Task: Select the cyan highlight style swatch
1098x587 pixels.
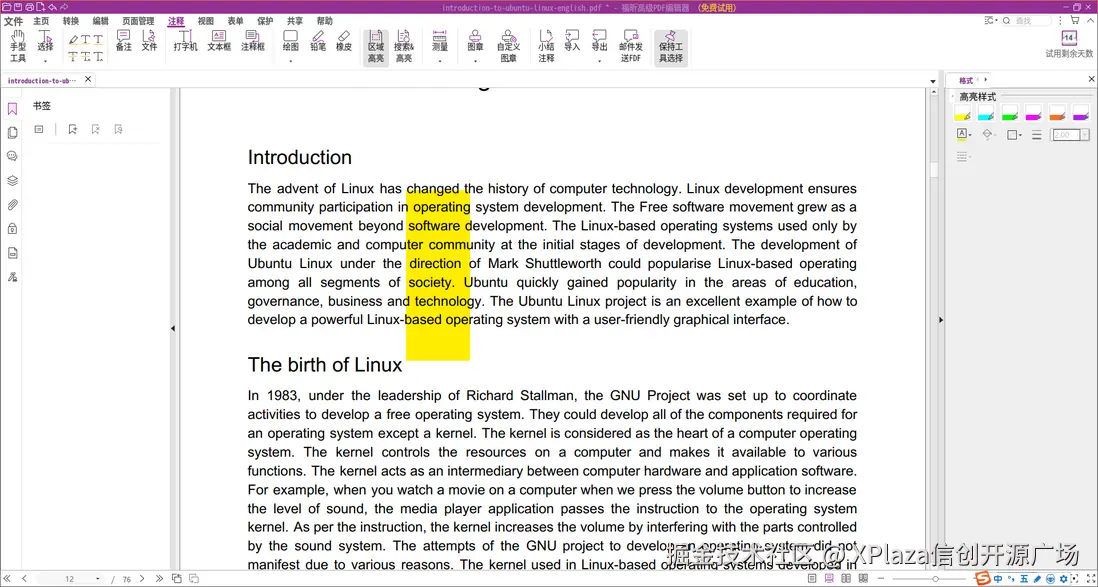Action: (x=986, y=113)
